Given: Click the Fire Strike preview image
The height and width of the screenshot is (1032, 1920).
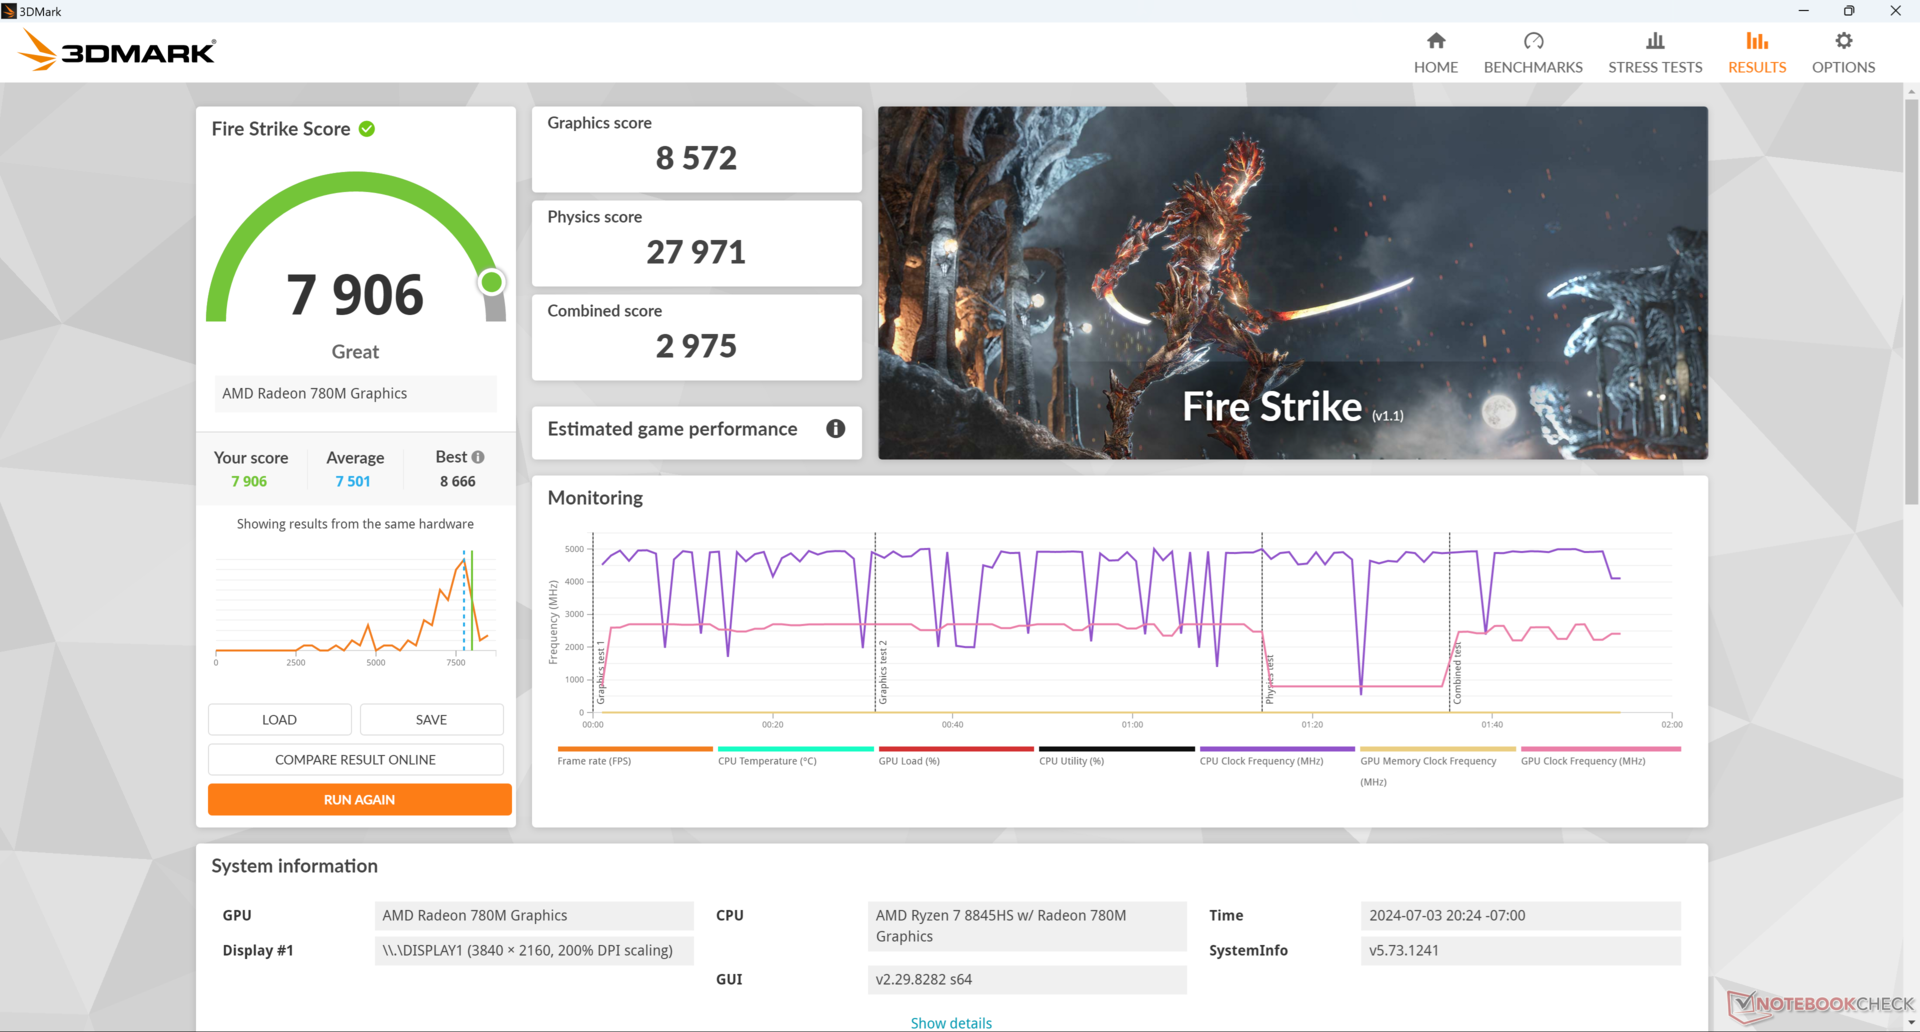Looking at the screenshot, I should coord(1292,283).
